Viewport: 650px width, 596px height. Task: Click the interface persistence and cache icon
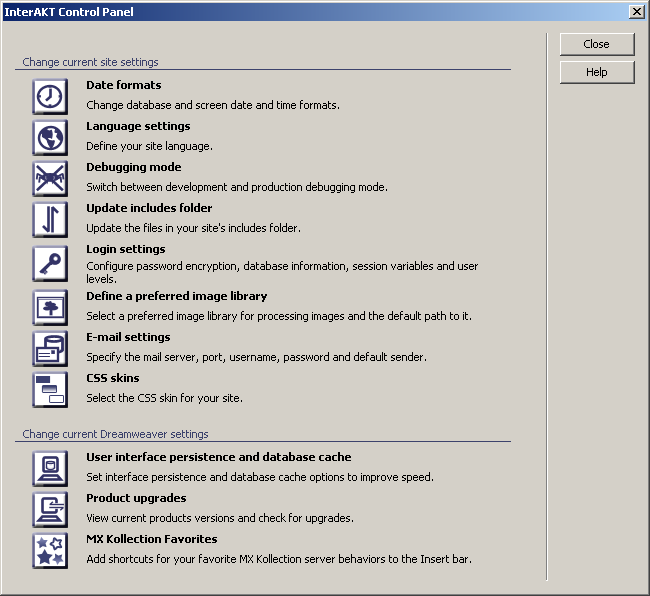pyautogui.click(x=49, y=468)
